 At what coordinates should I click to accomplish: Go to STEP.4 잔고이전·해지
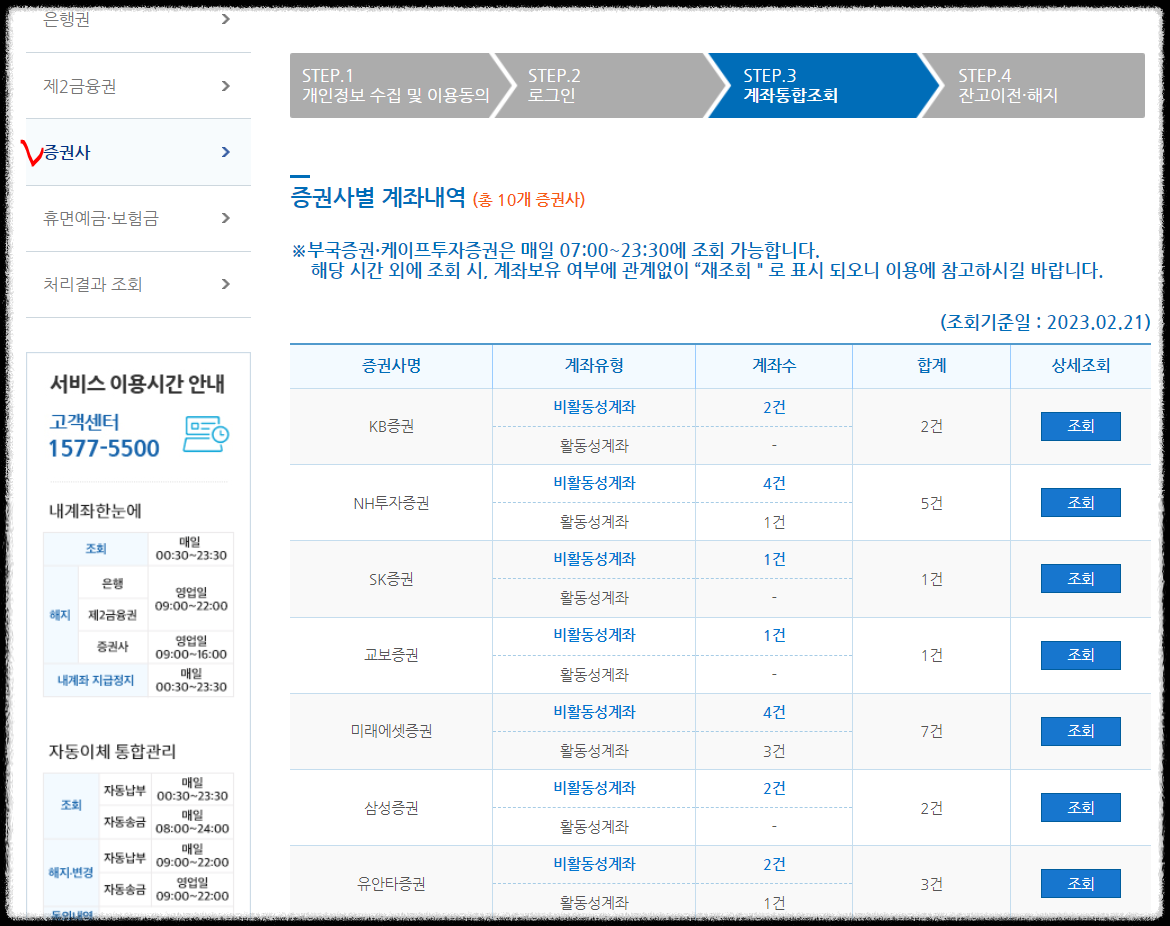click(1033, 86)
